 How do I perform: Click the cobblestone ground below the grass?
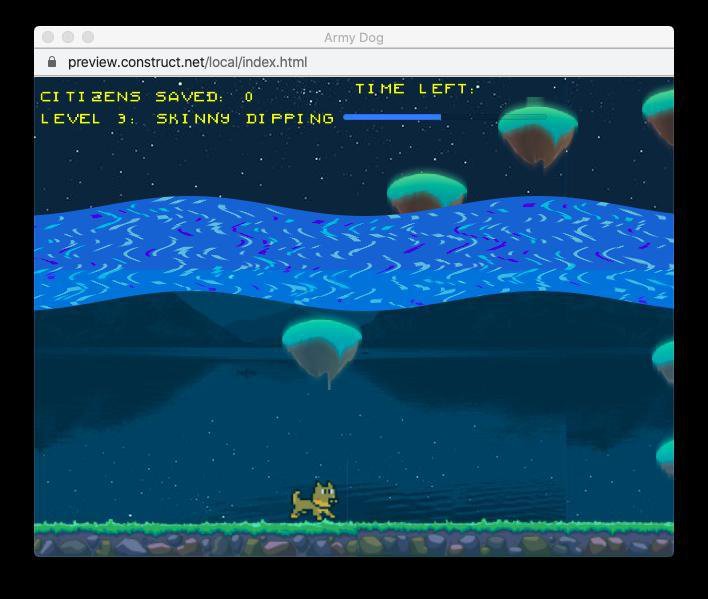tap(354, 545)
